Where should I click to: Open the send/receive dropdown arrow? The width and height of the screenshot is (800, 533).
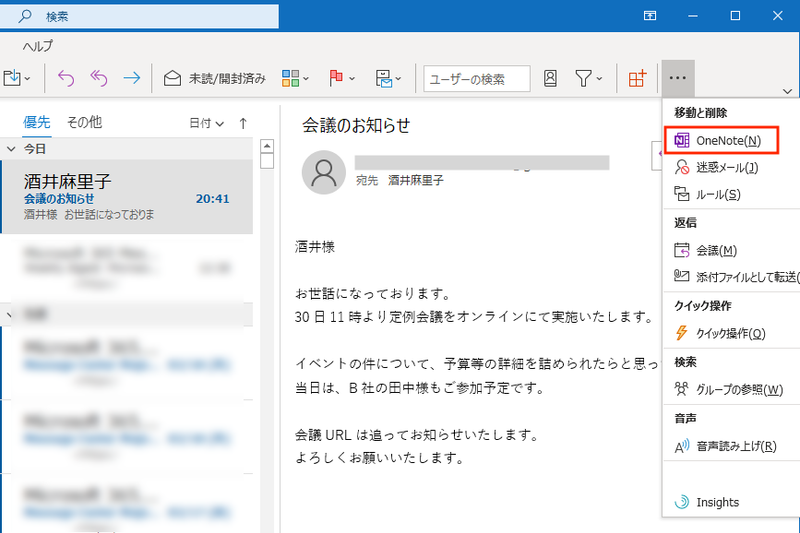coord(398,79)
